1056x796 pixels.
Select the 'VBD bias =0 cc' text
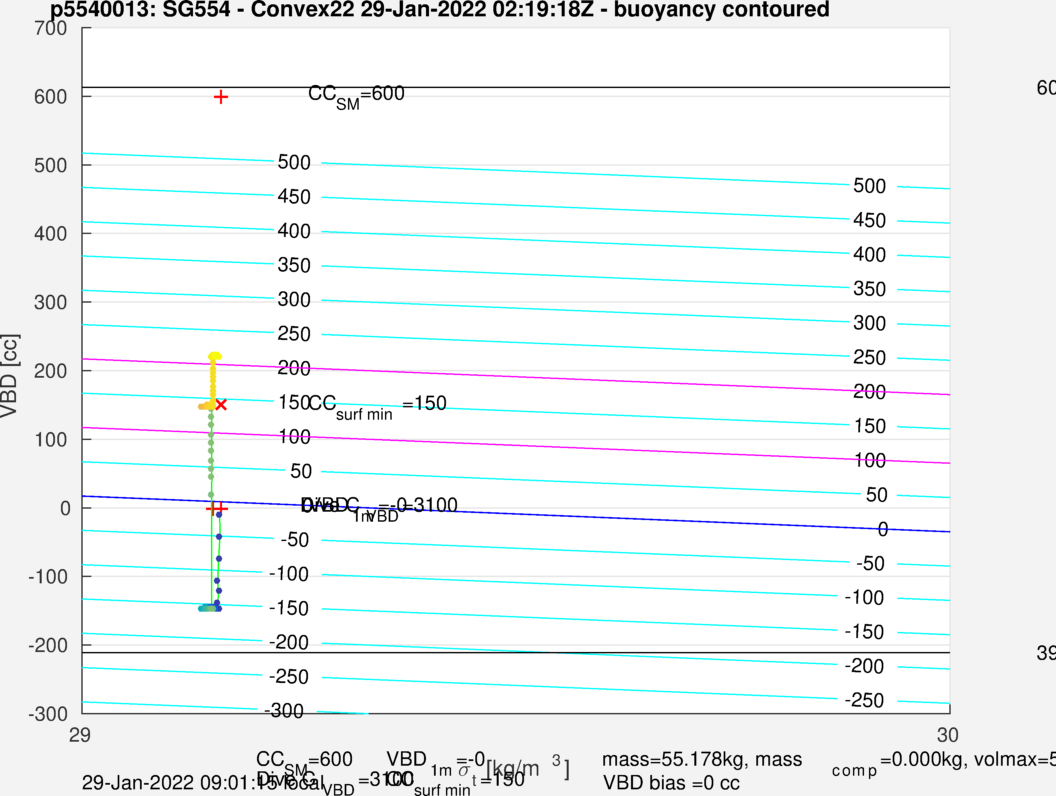pyautogui.click(x=671, y=783)
